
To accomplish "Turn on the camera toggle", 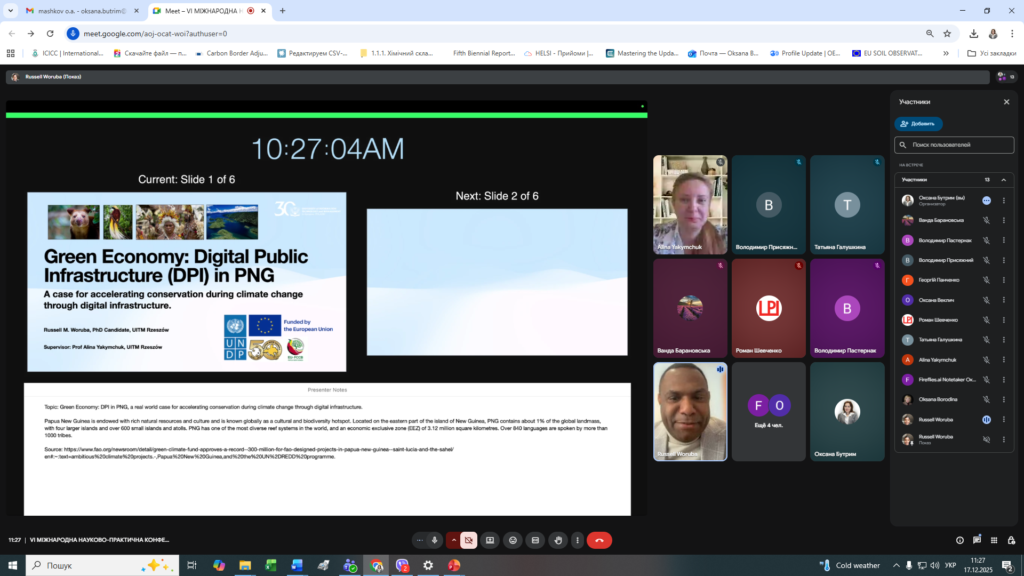I will (x=468, y=540).
